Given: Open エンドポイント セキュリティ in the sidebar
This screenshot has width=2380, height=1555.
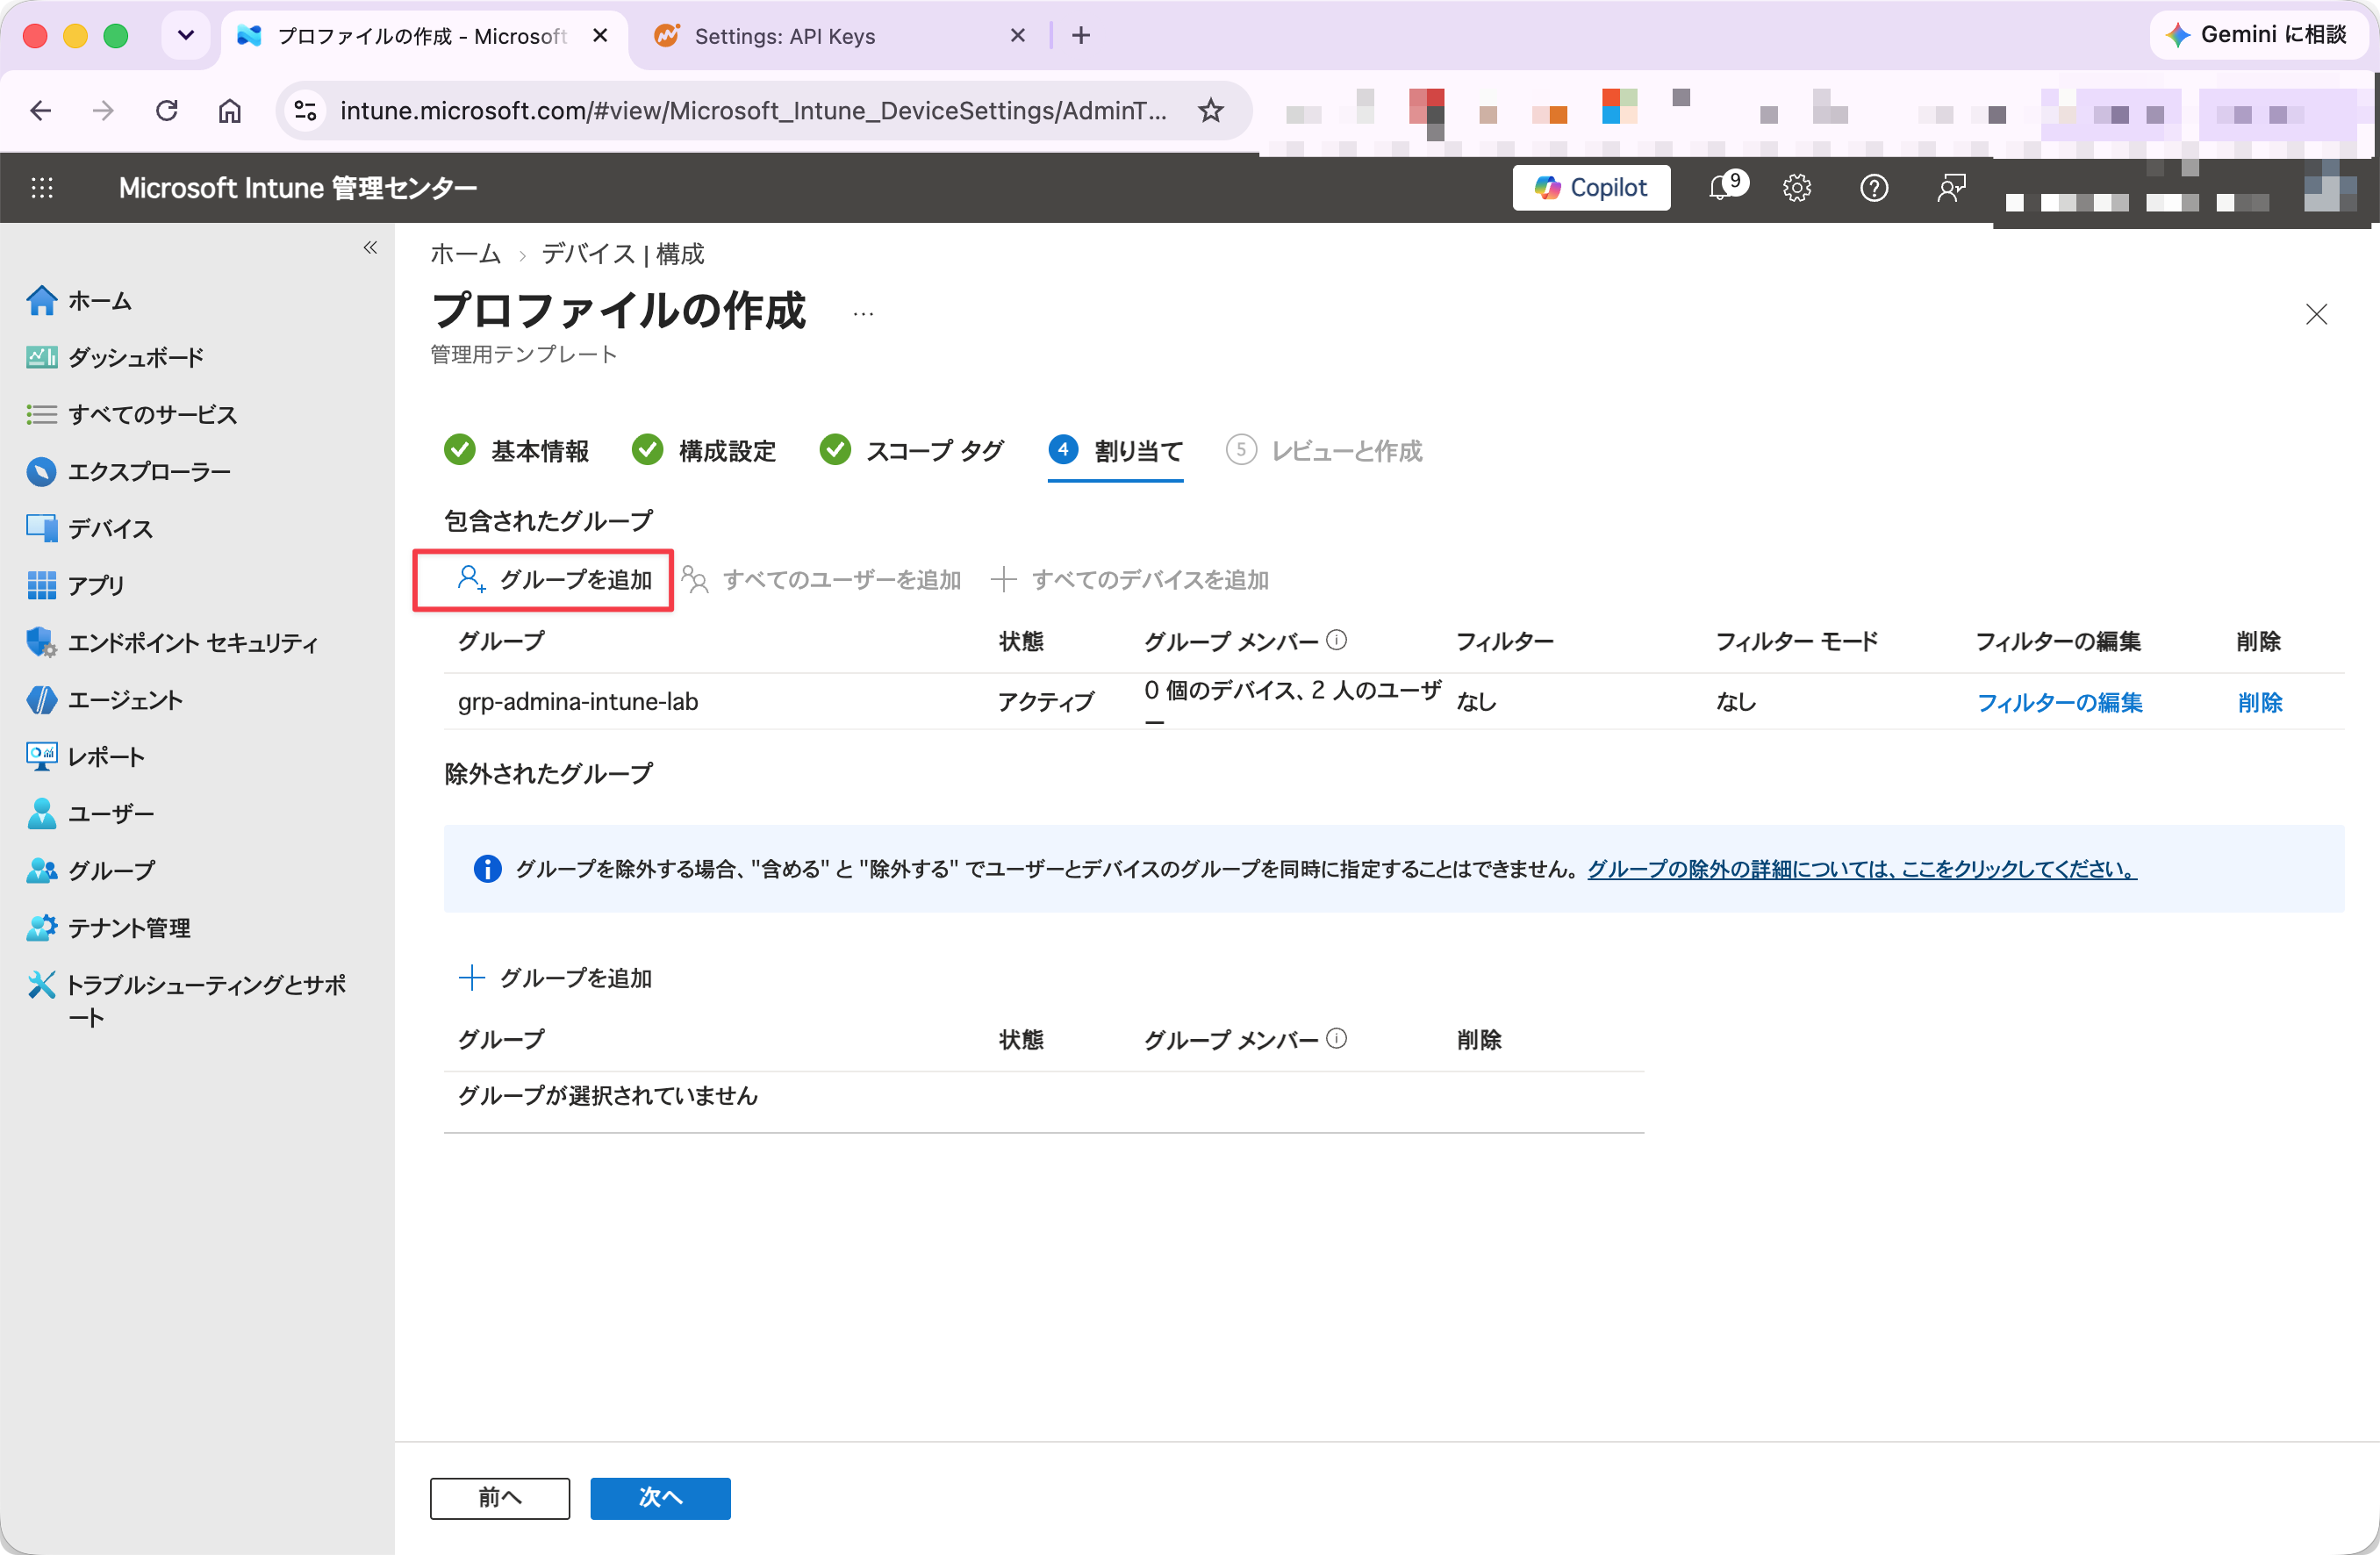Looking at the screenshot, I should pyautogui.click(x=172, y=642).
